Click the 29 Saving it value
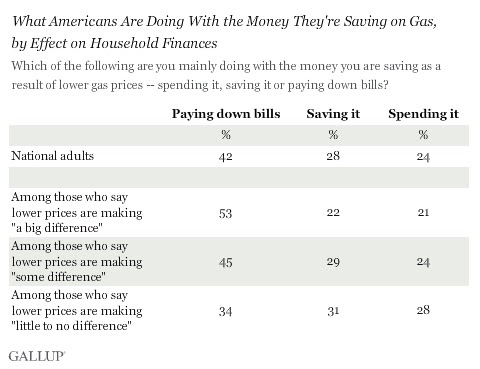 pyautogui.click(x=333, y=262)
